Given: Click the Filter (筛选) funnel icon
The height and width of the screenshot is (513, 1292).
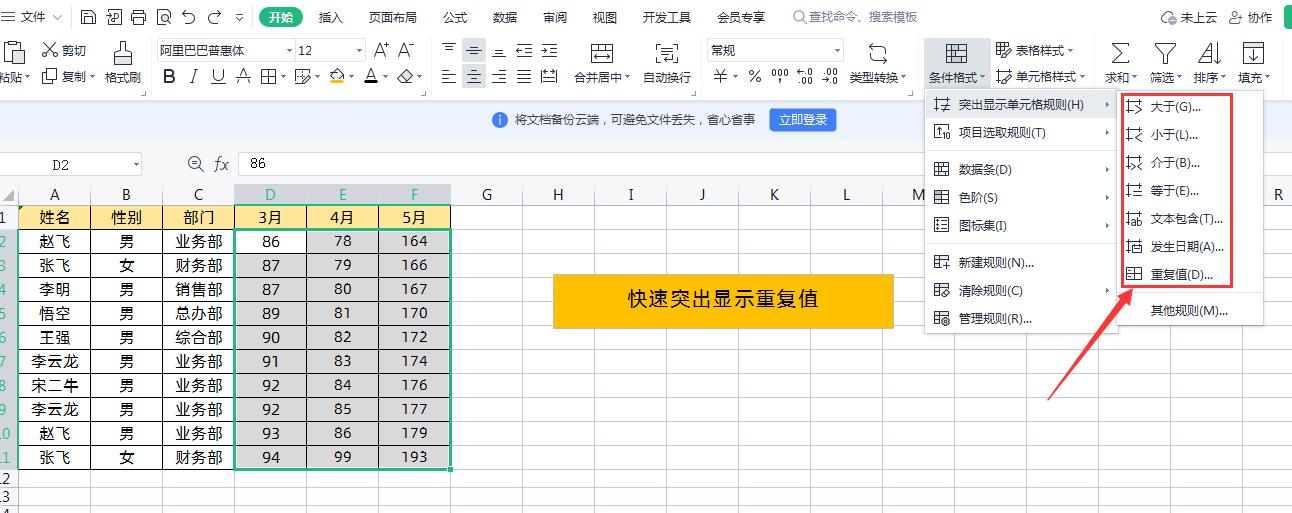Looking at the screenshot, I should [1164, 53].
